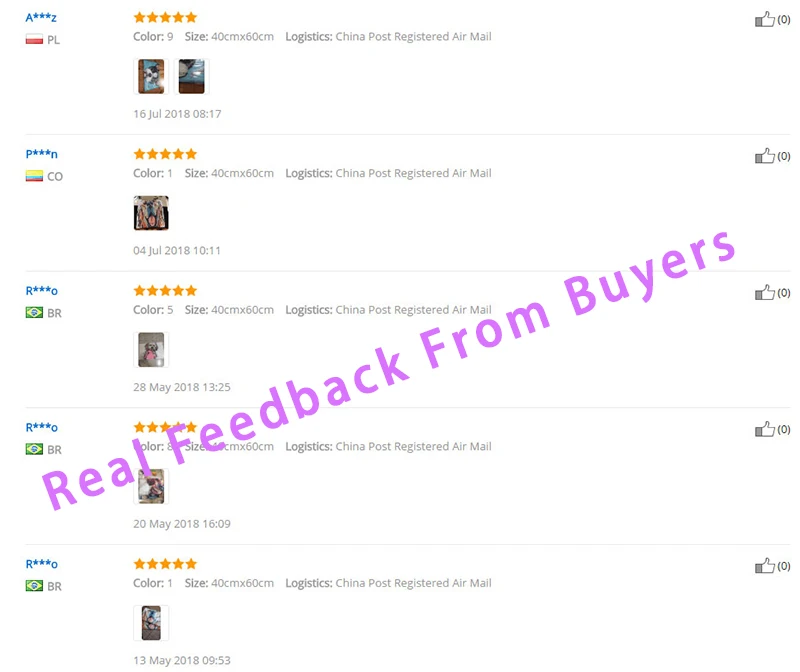Click five-star rating of A***z review

pyautogui.click(x=165, y=17)
